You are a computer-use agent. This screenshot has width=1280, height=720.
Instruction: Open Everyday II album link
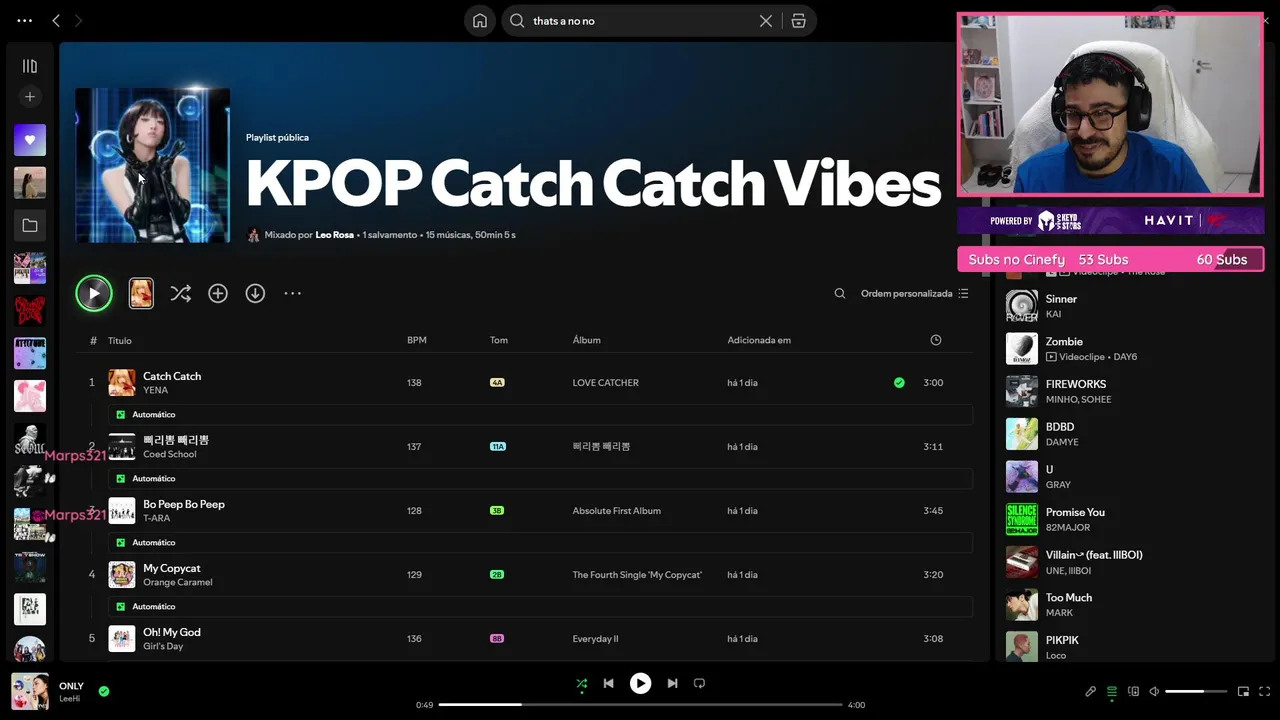595,639
